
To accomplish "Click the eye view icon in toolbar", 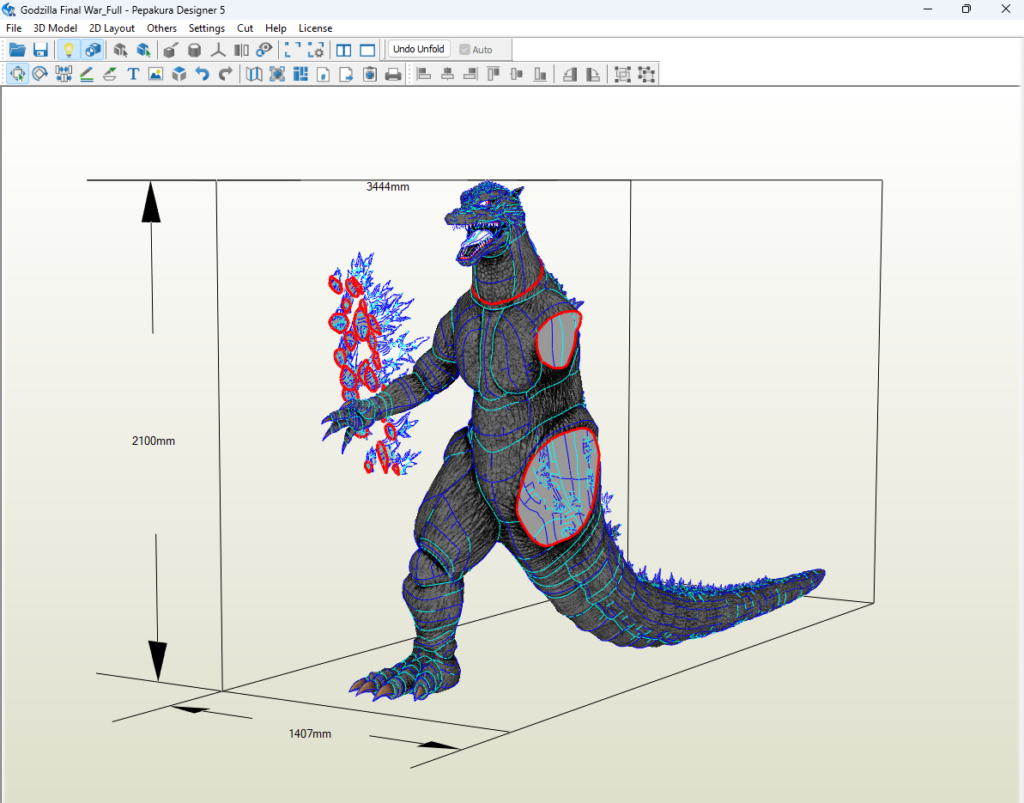I will tap(264, 50).
